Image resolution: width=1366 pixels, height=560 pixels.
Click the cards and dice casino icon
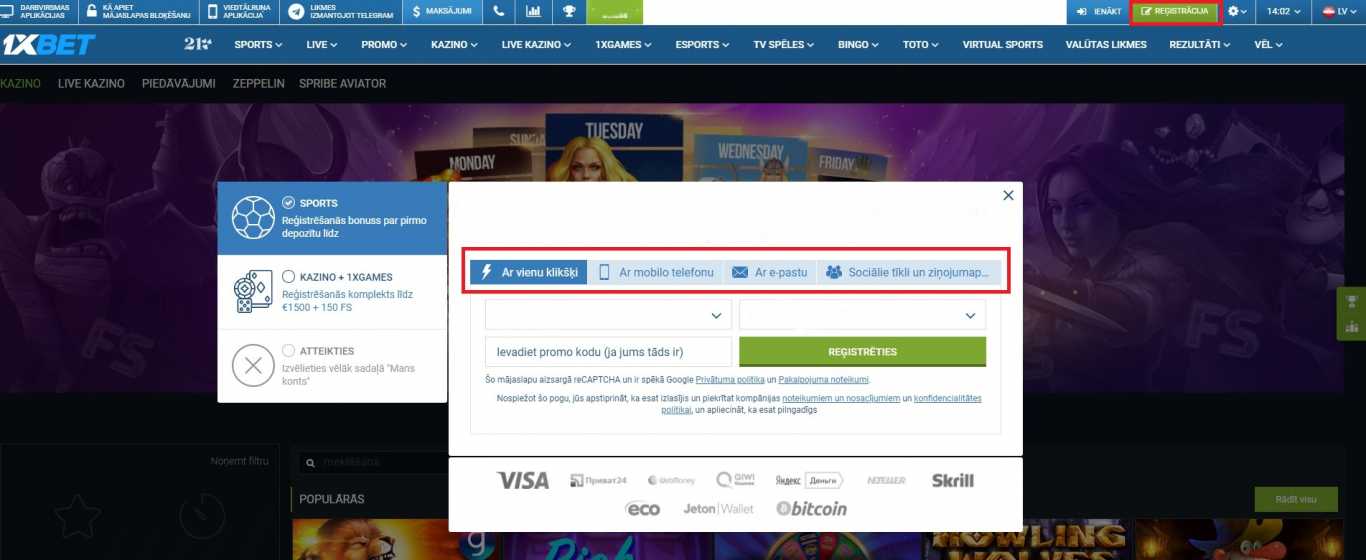tap(253, 292)
